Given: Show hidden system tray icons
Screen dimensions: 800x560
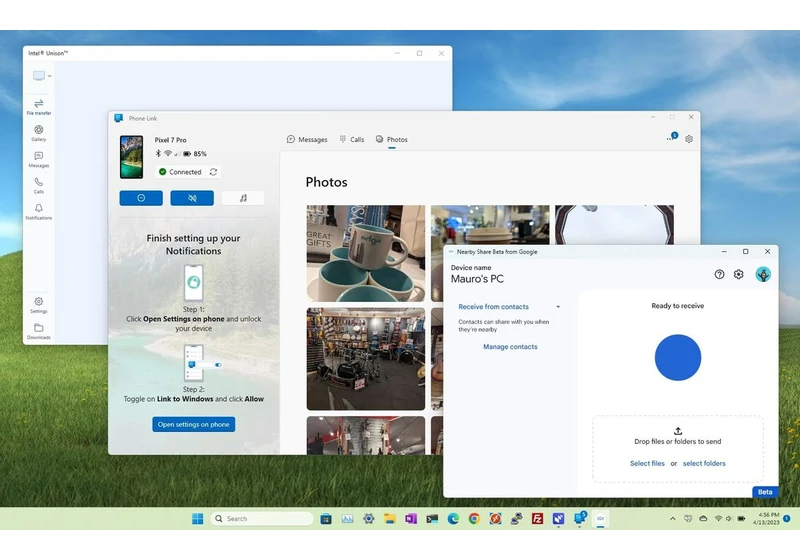Looking at the screenshot, I should (672, 519).
